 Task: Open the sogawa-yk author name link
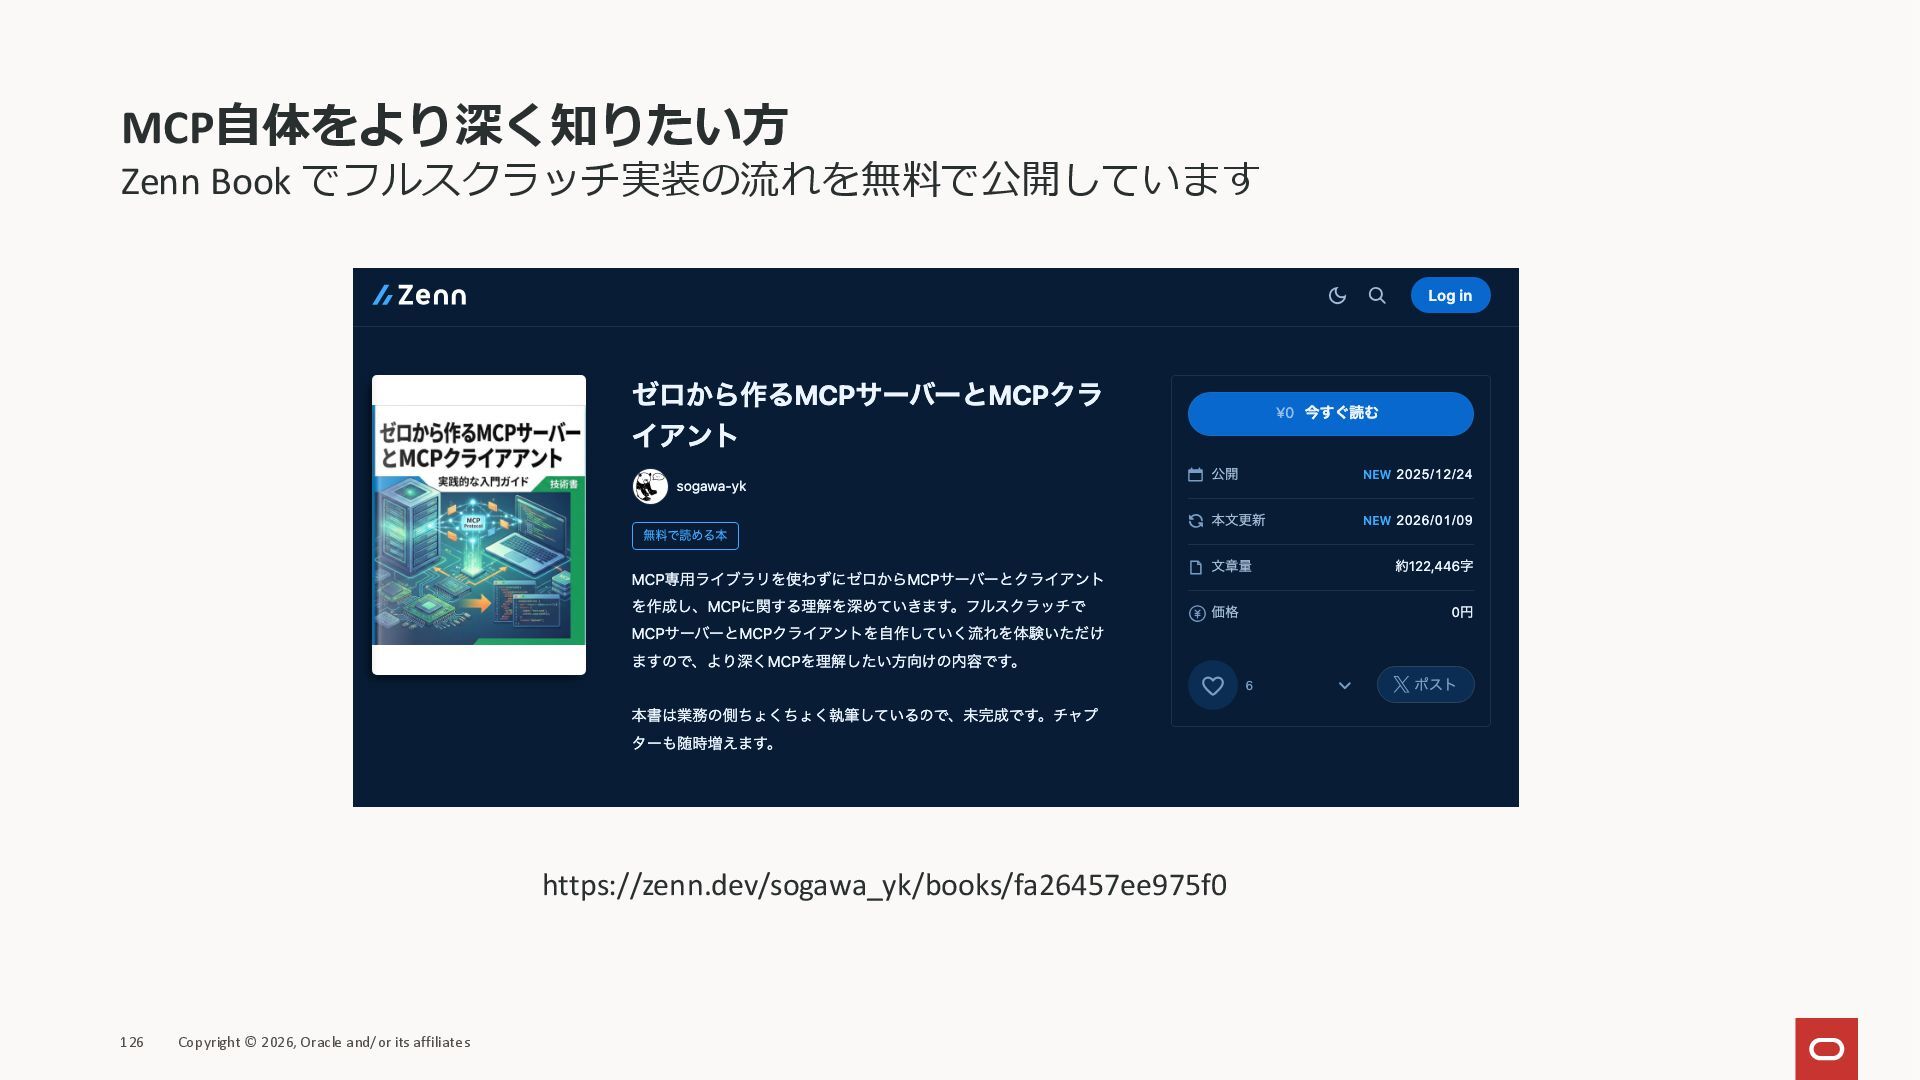[711, 487]
